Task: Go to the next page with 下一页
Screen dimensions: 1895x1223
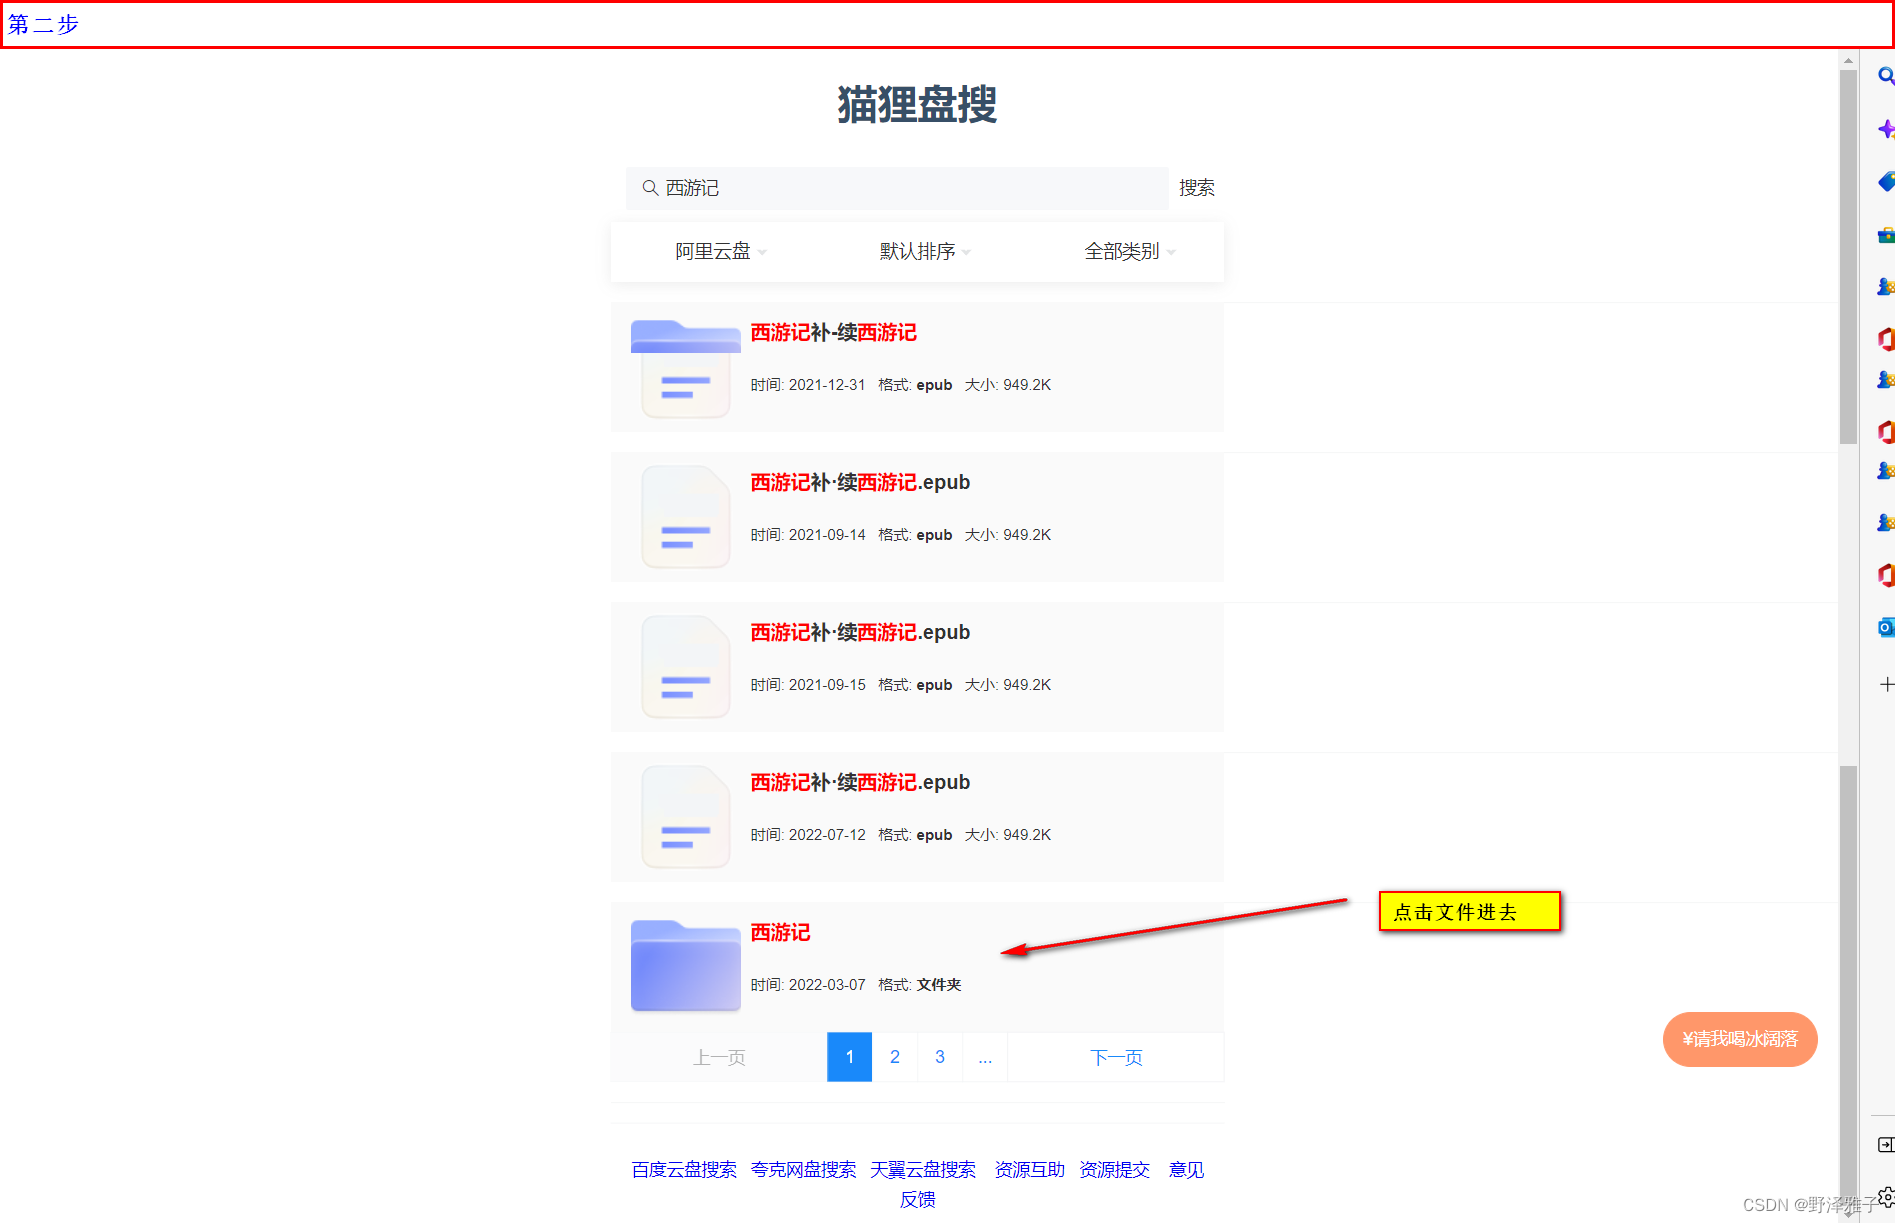Action: point(1116,1057)
